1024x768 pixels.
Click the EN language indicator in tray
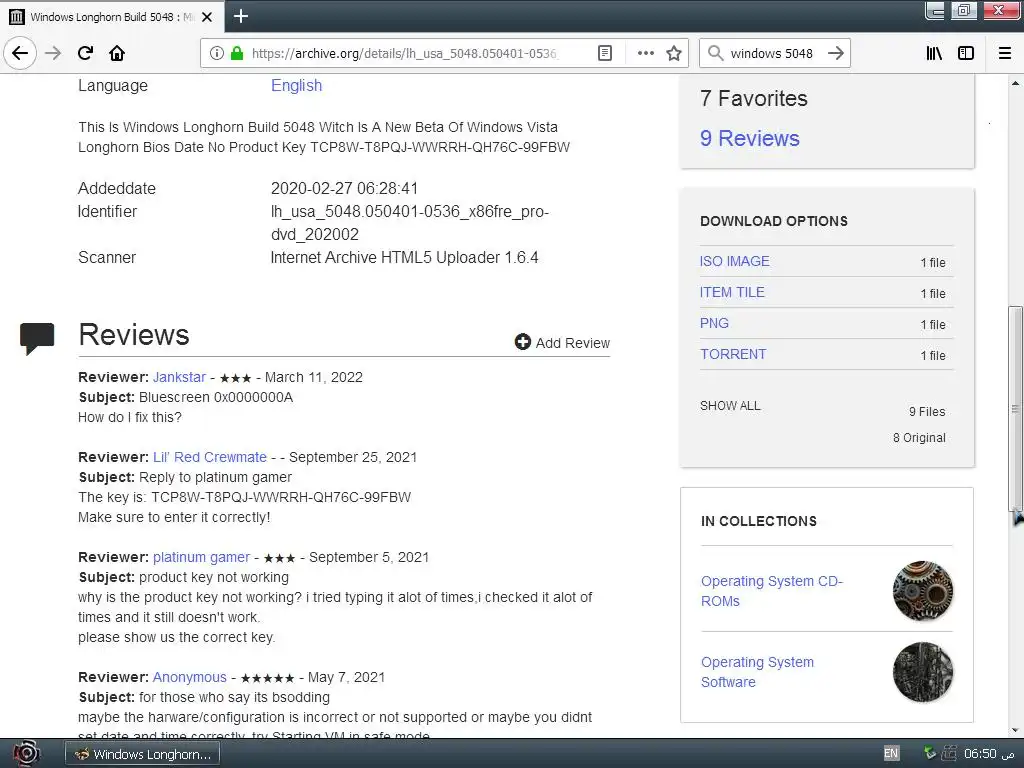pyautogui.click(x=891, y=754)
